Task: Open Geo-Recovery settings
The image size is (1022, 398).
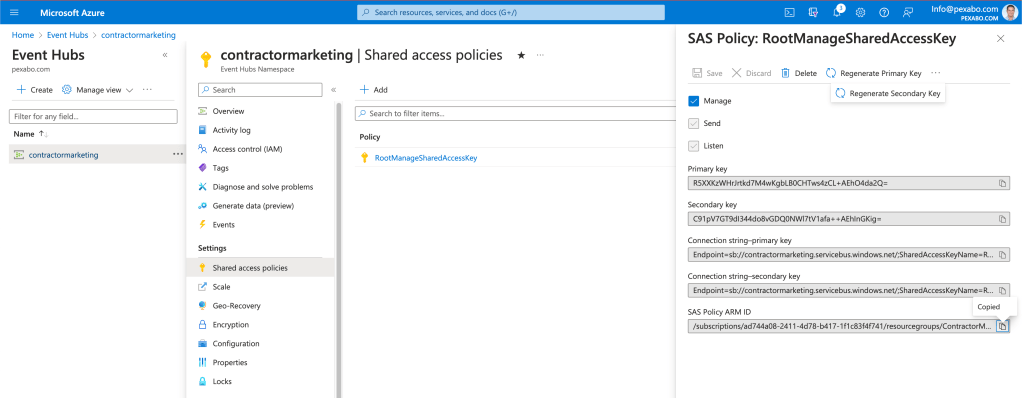Action: (236, 306)
